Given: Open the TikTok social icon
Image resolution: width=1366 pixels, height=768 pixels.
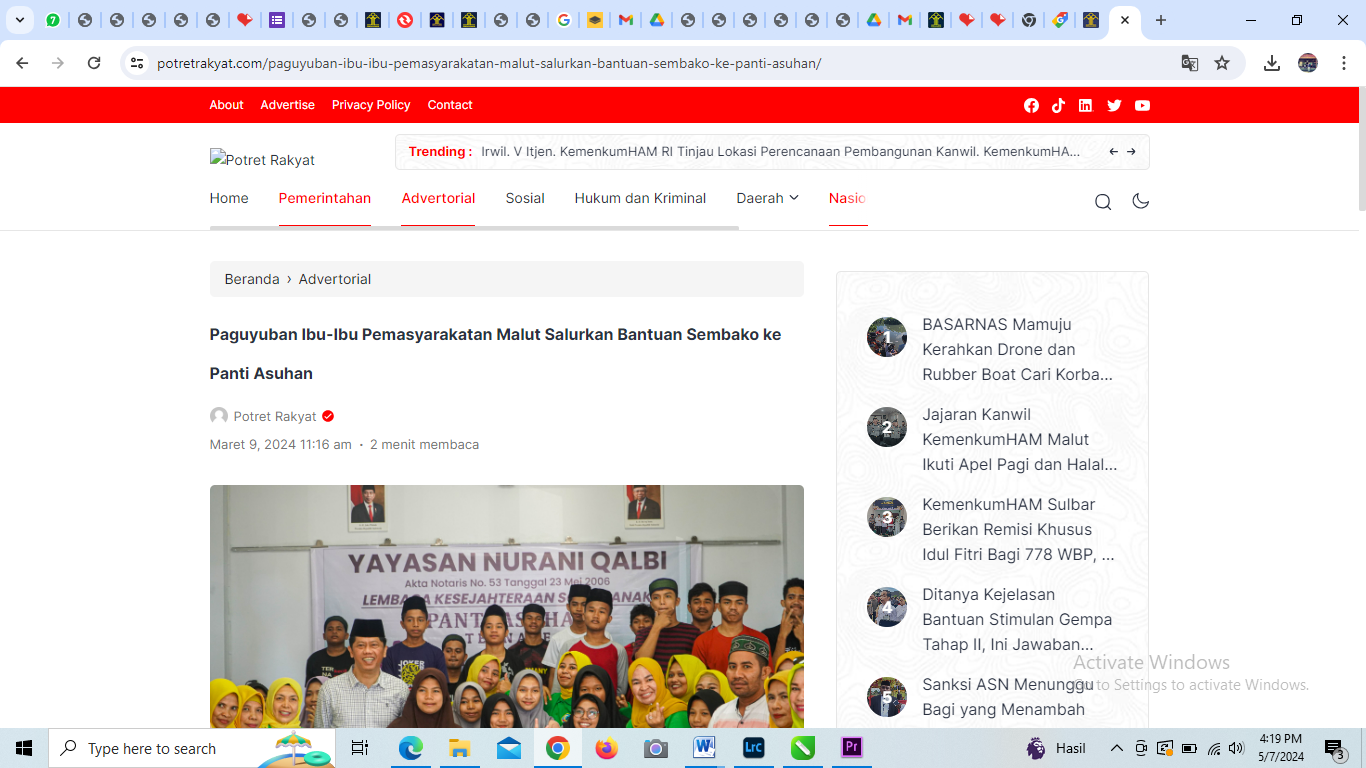Looking at the screenshot, I should [x=1058, y=105].
